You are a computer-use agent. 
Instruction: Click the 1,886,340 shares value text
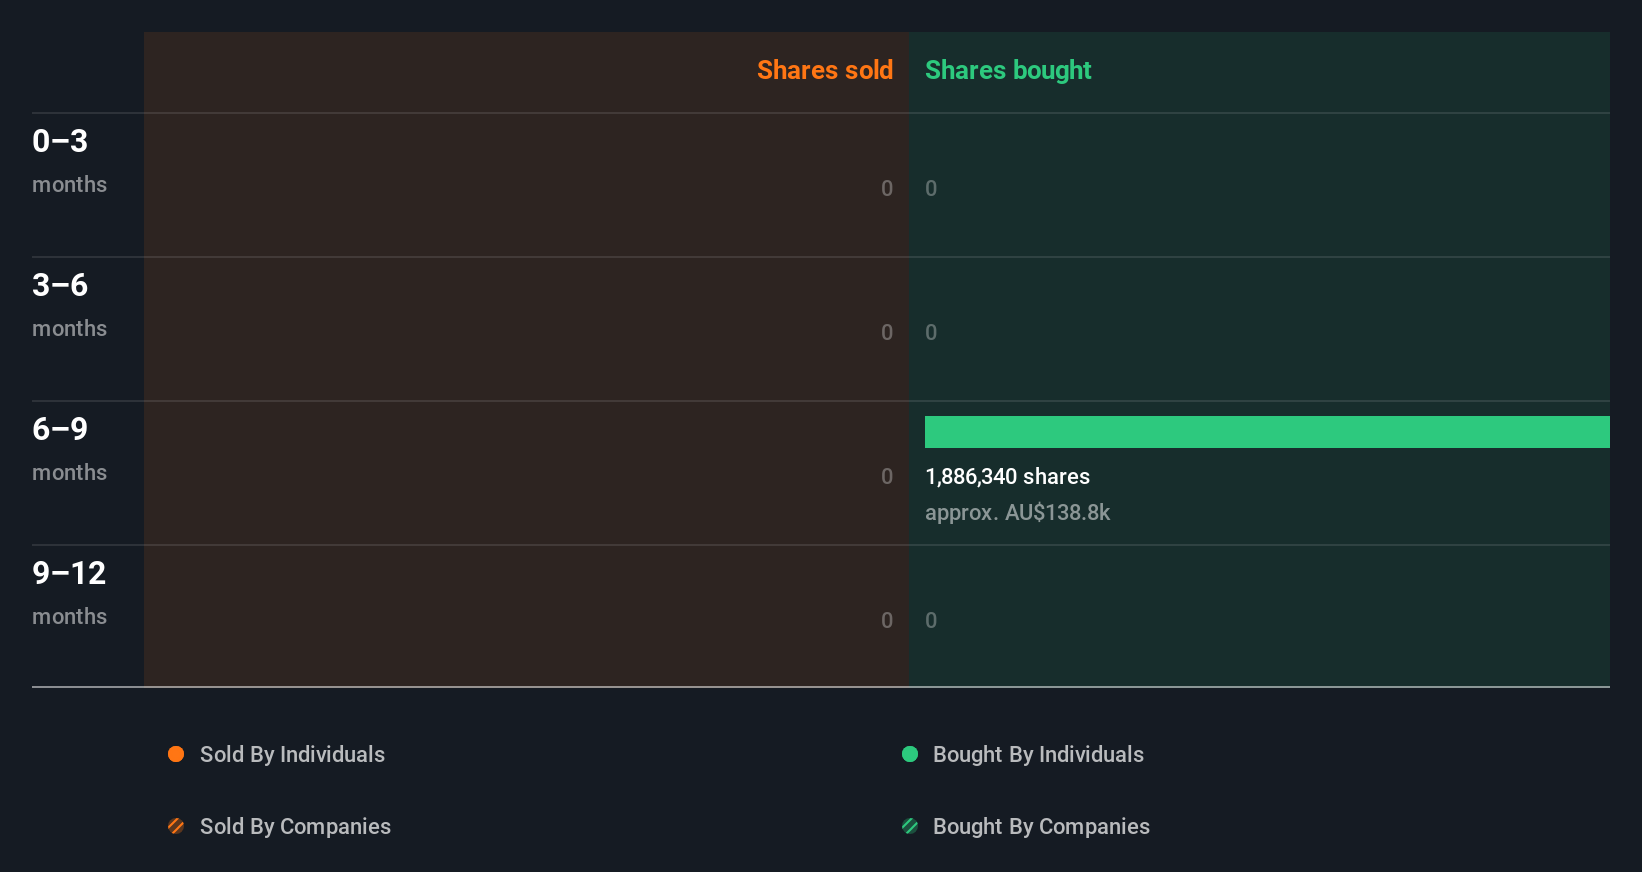coord(1007,477)
